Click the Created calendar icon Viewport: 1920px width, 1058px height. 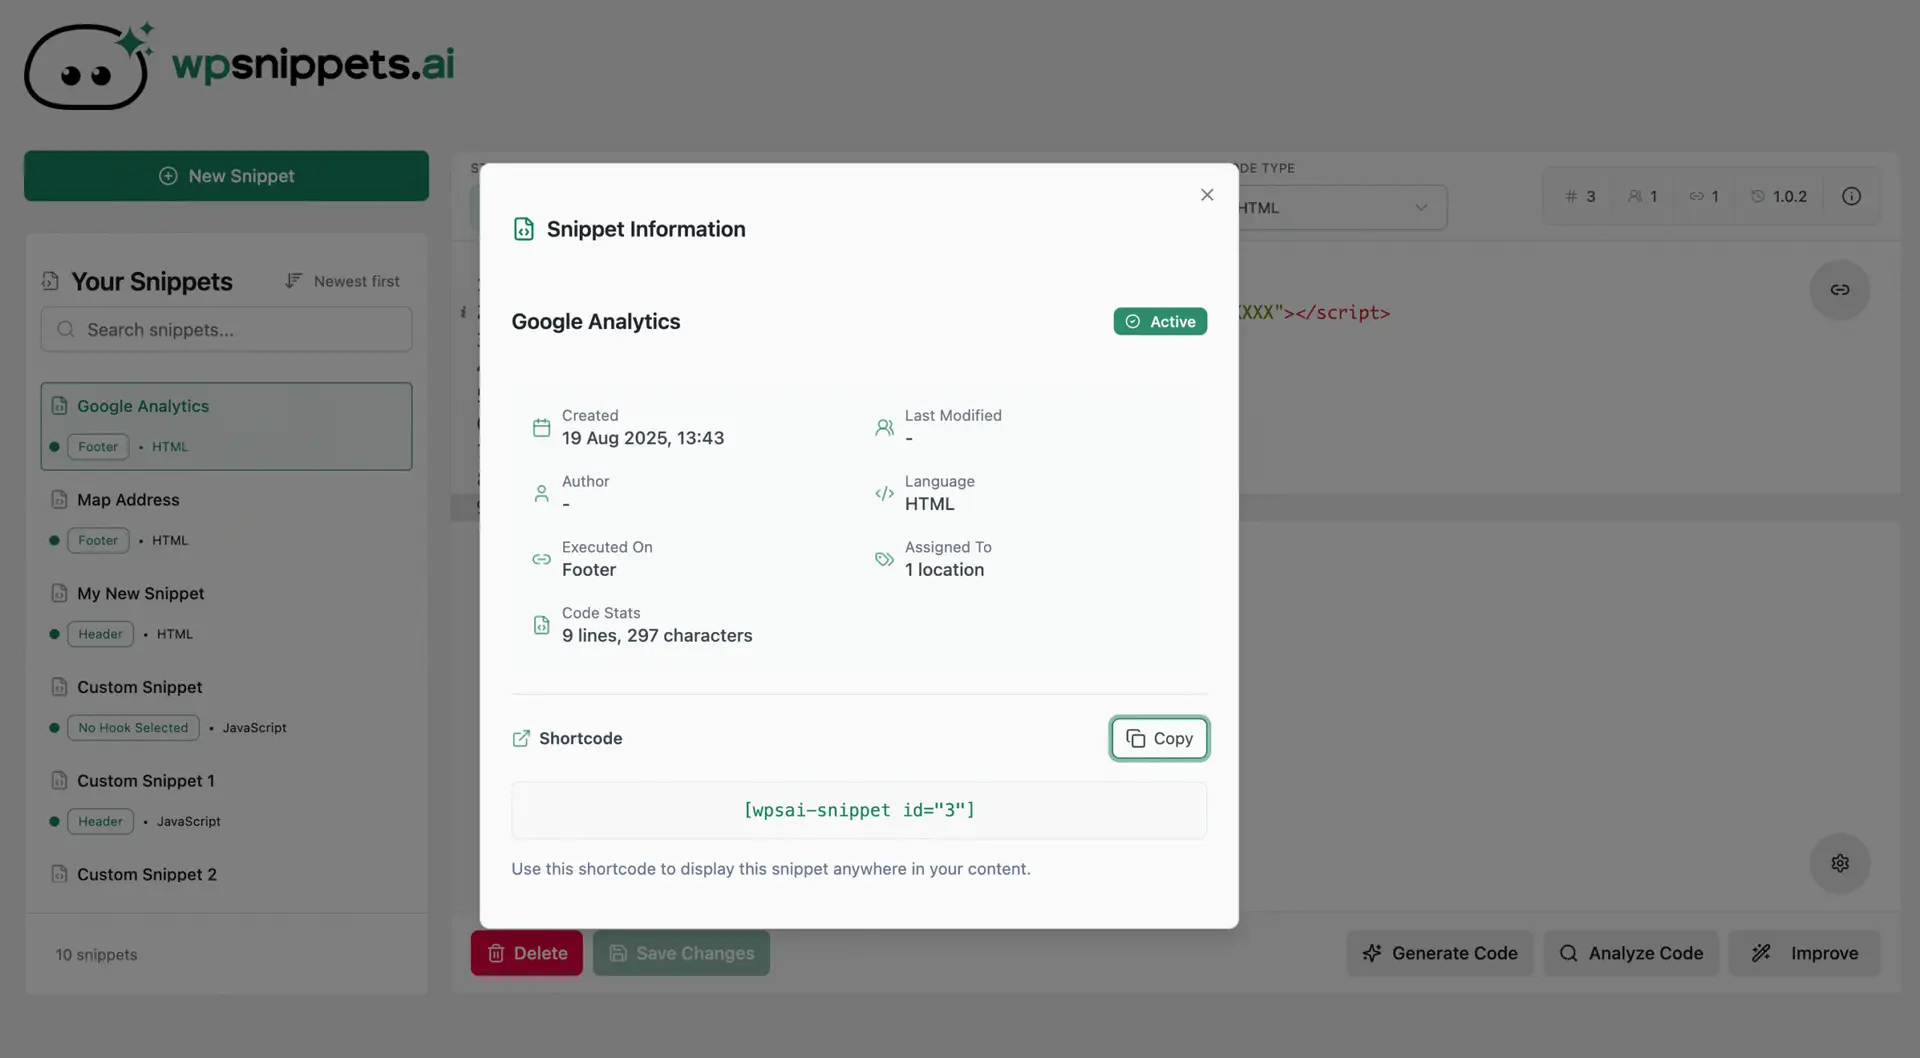(541, 427)
